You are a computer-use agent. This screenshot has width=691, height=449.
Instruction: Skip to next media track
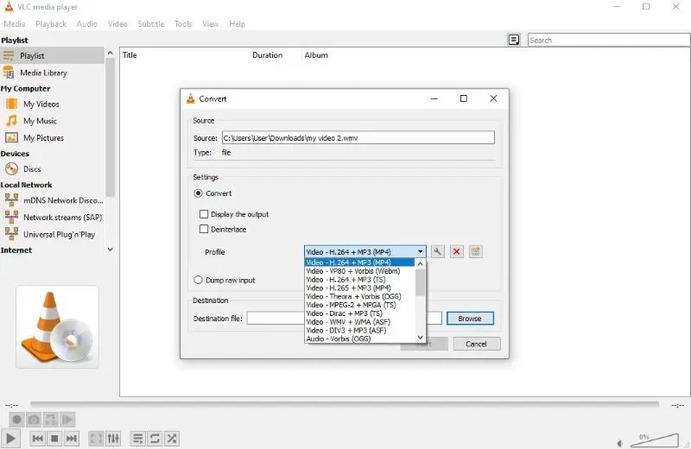tap(71, 438)
